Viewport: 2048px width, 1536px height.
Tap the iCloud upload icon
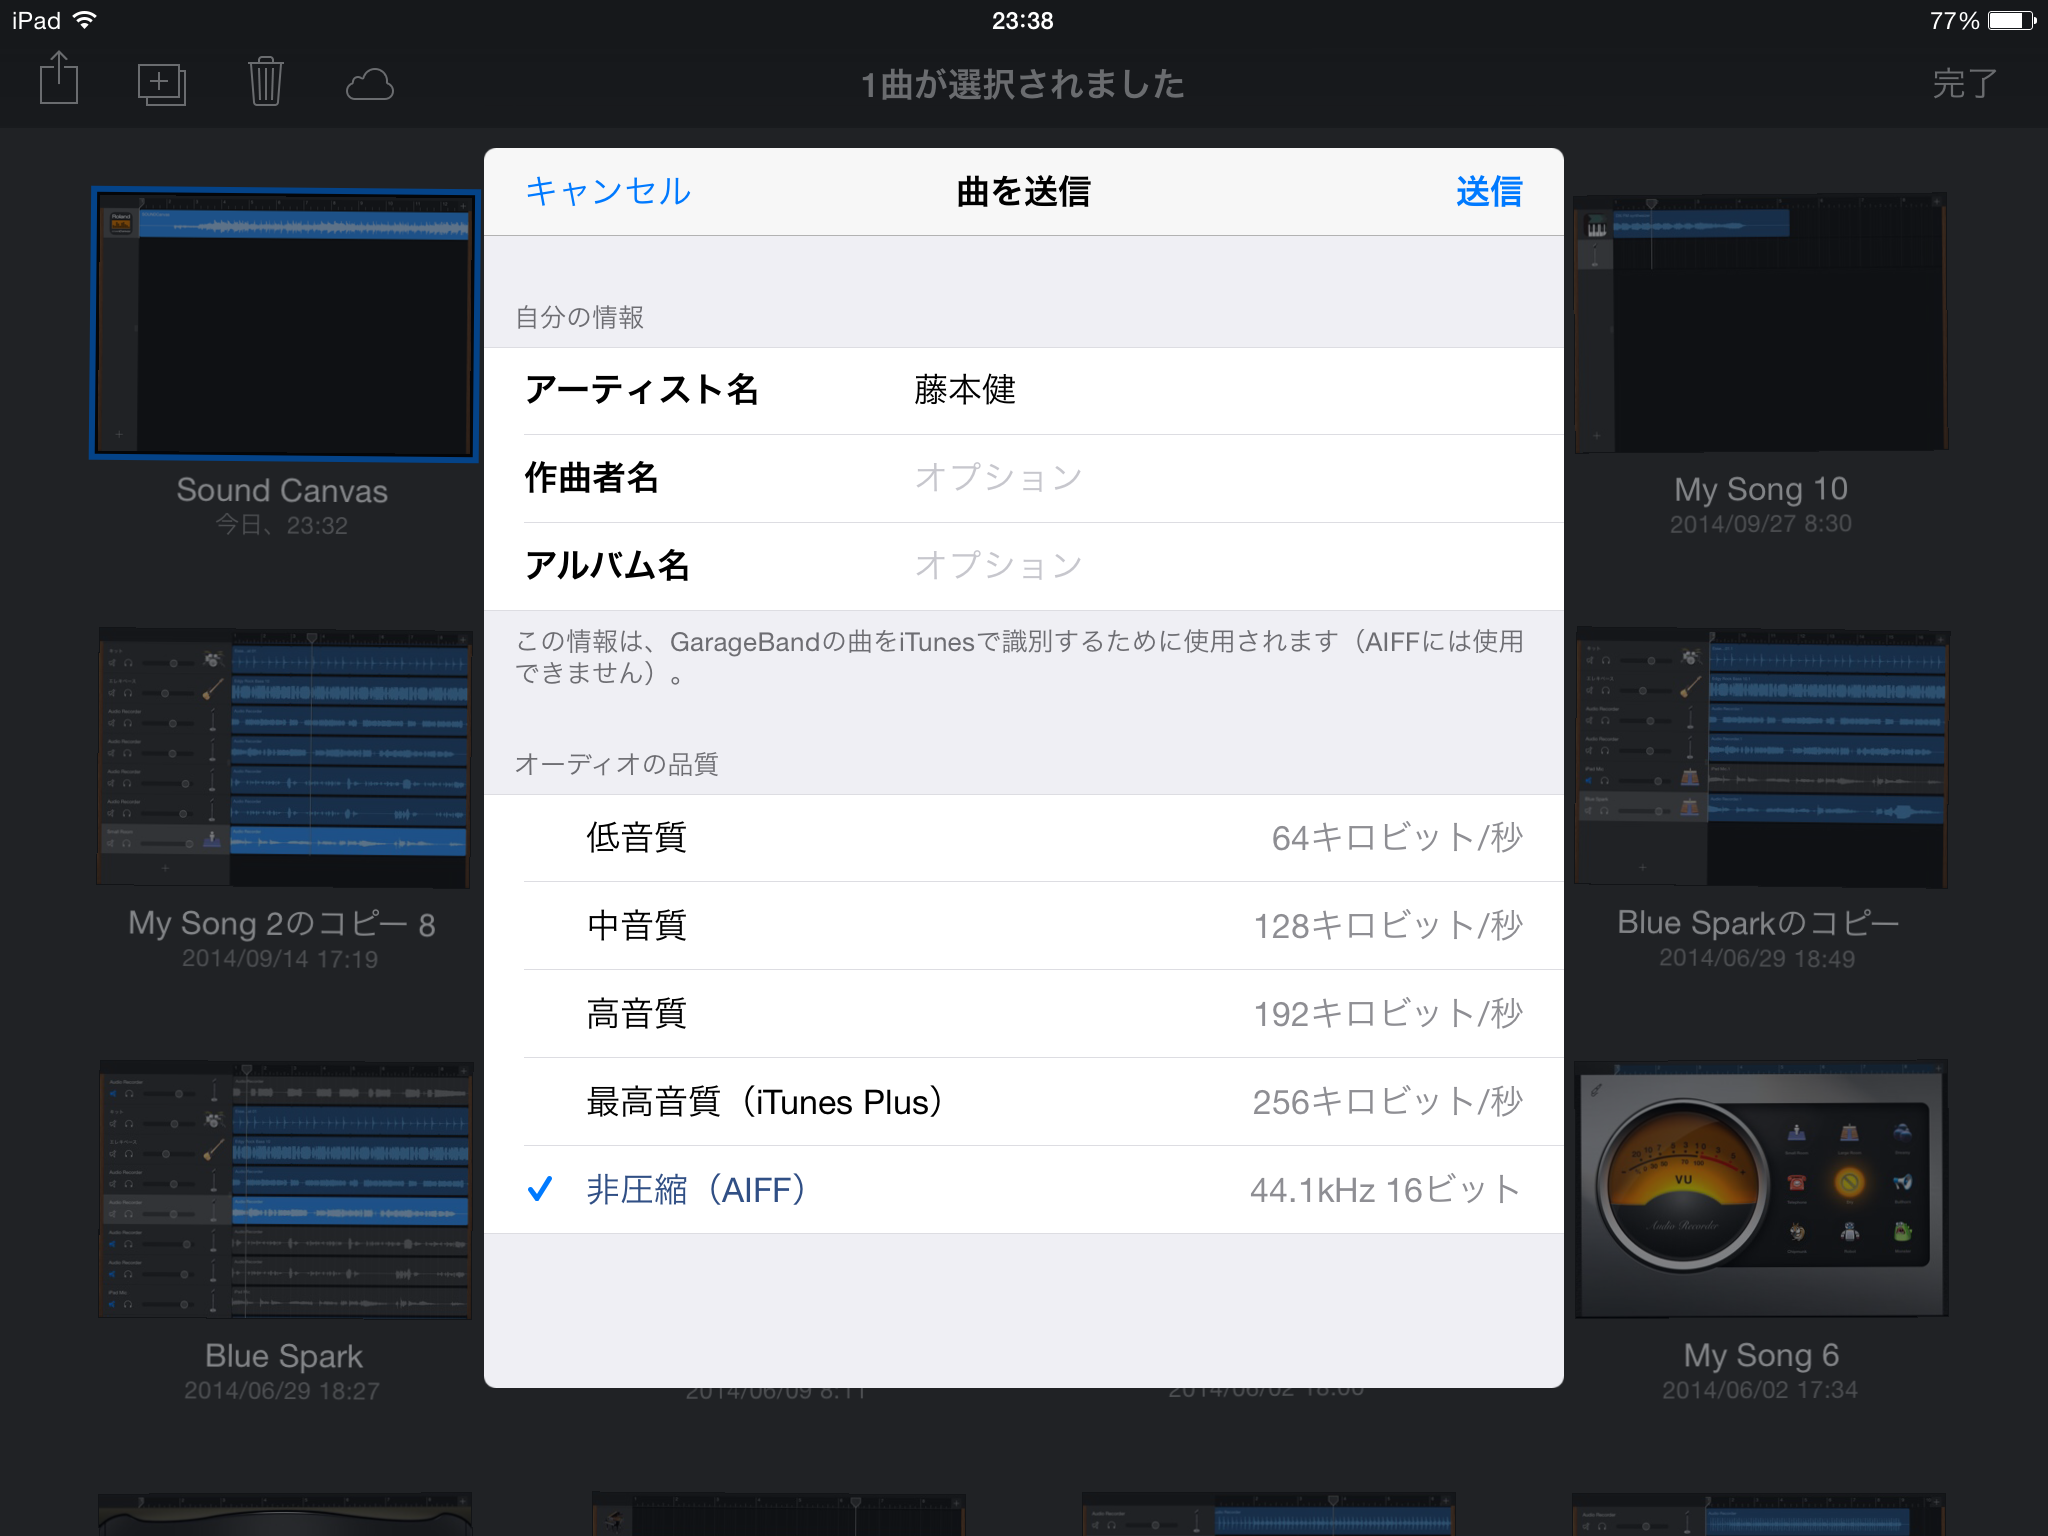369,85
